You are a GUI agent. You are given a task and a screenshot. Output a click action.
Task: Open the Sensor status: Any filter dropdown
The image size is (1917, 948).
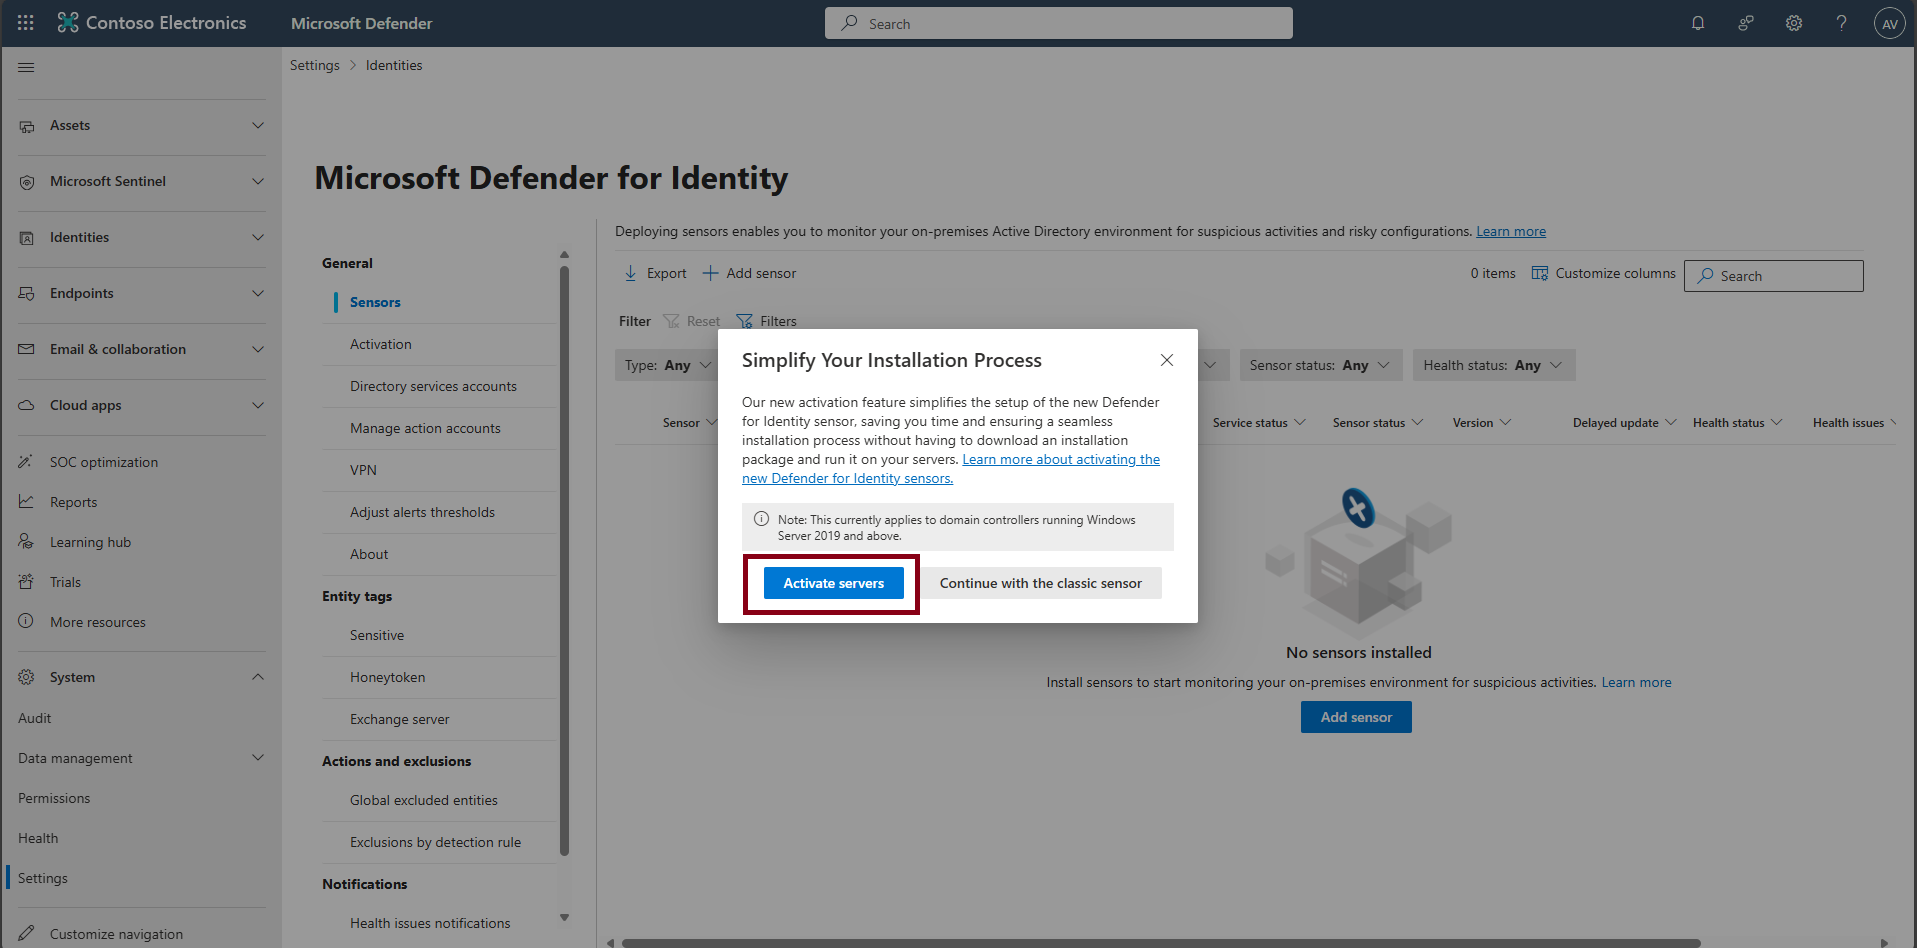tap(1321, 365)
